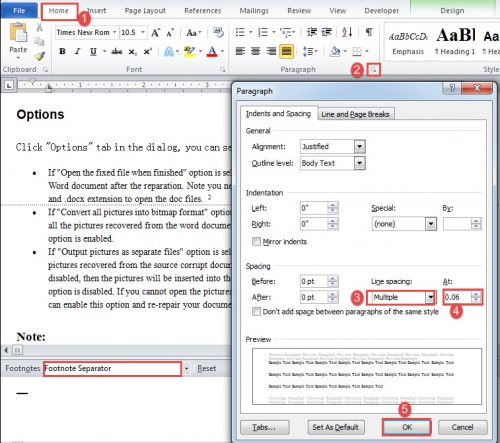500x443 pixels.
Task: Decrease paragraph indent
Action: (312, 32)
